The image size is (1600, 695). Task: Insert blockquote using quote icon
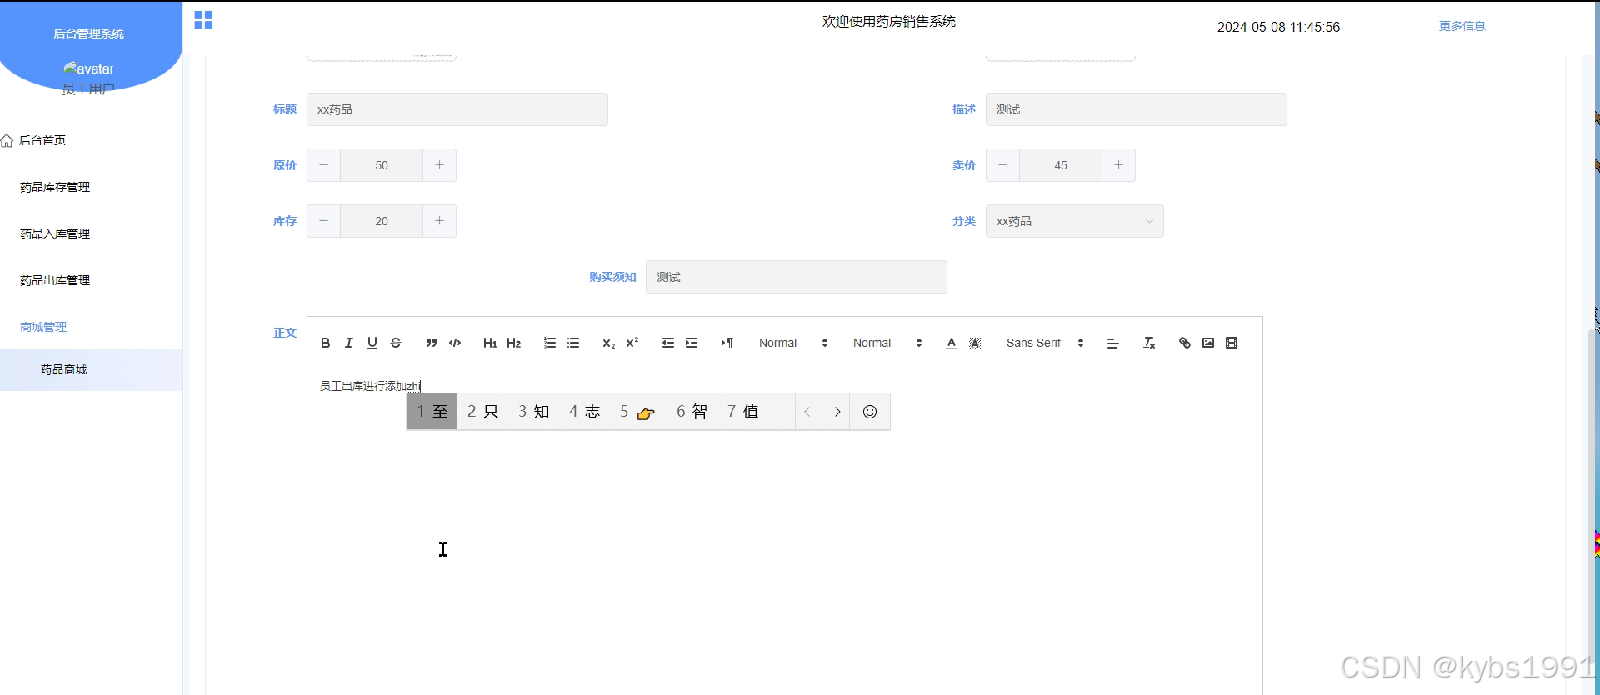[431, 343]
